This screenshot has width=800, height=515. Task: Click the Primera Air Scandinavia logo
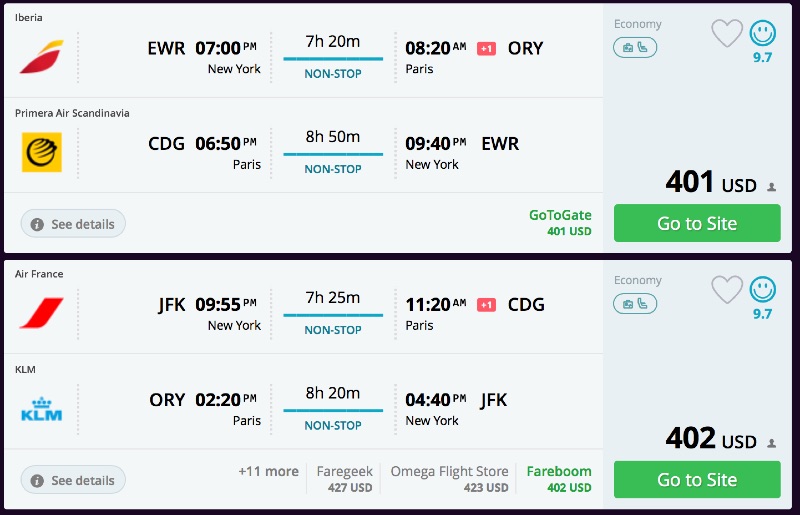coord(41,152)
